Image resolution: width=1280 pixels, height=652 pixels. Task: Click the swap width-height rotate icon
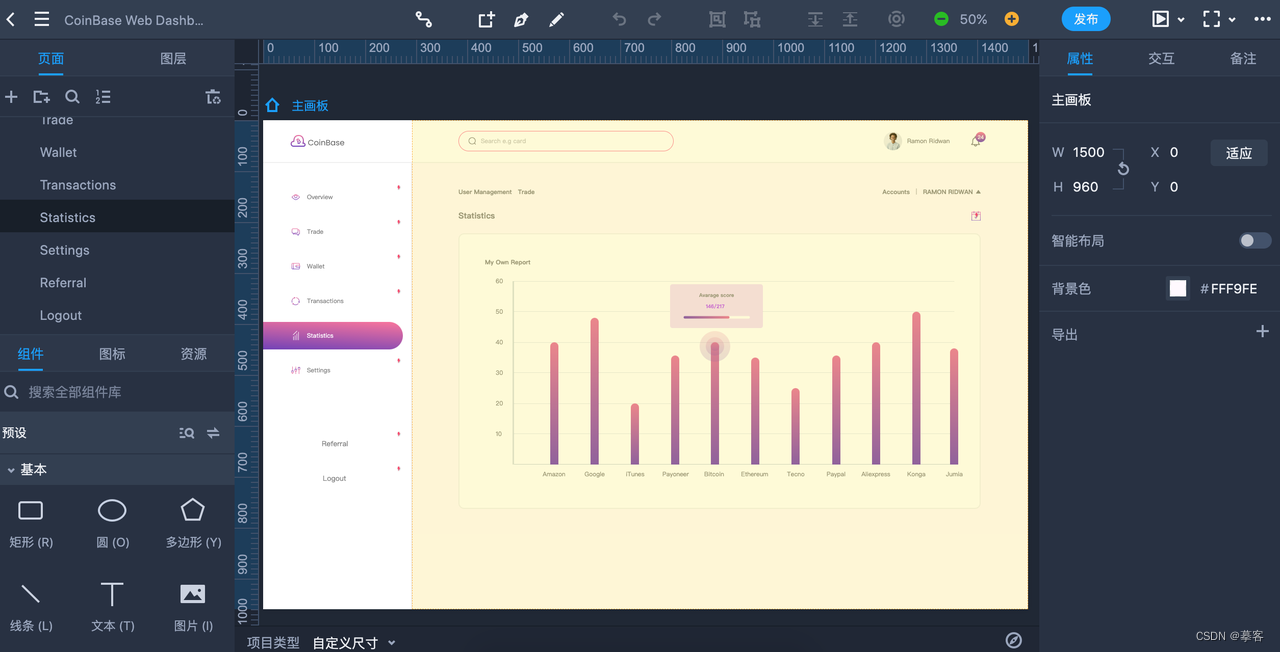tap(1123, 169)
